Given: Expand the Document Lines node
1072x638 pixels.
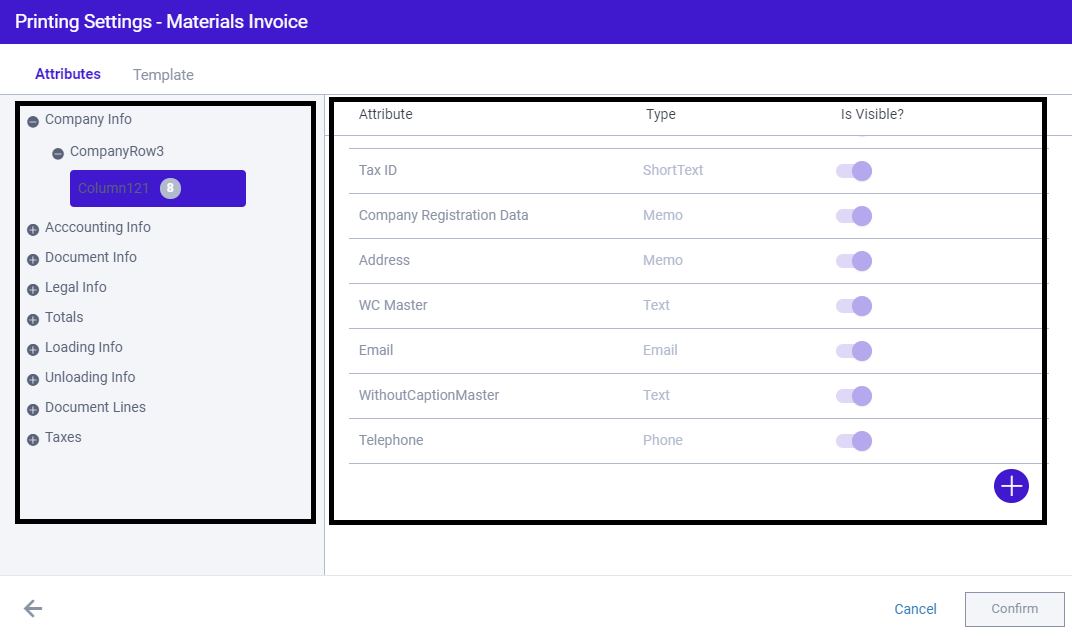Looking at the screenshot, I should tap(33, 410).
